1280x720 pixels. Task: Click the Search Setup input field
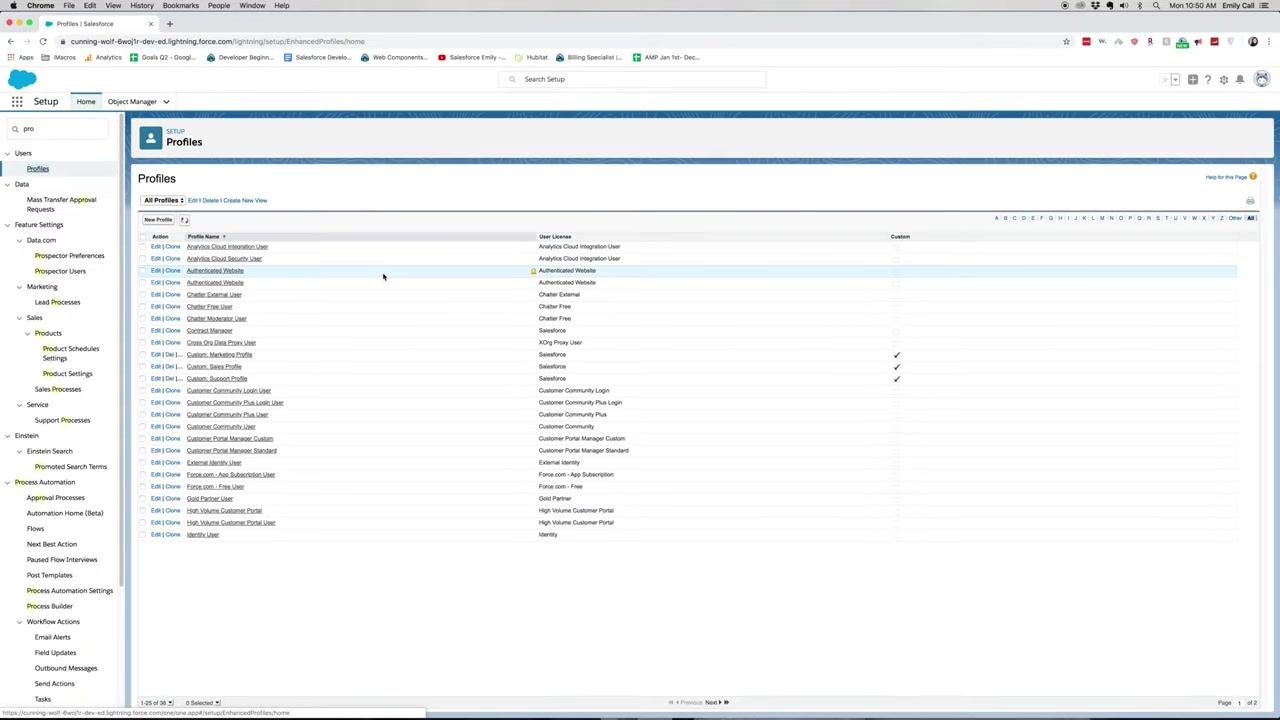click(x=632, y=79)
